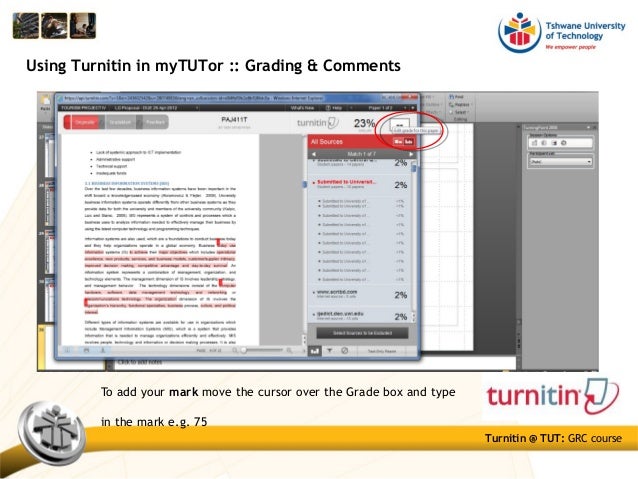
Task: Go to next match arrow
Action: pyautogui.click(x=411, y=154)
